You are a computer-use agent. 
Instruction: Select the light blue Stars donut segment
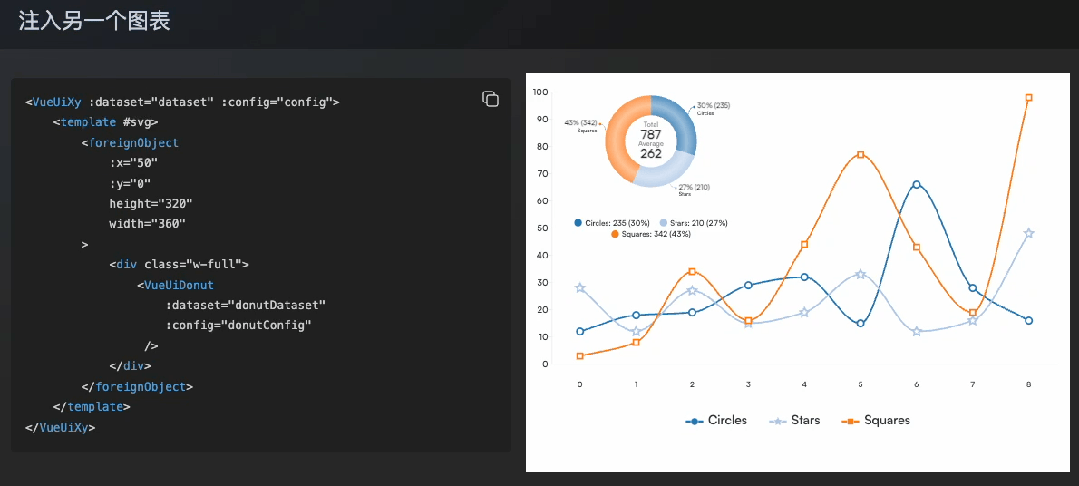point(670,170)
